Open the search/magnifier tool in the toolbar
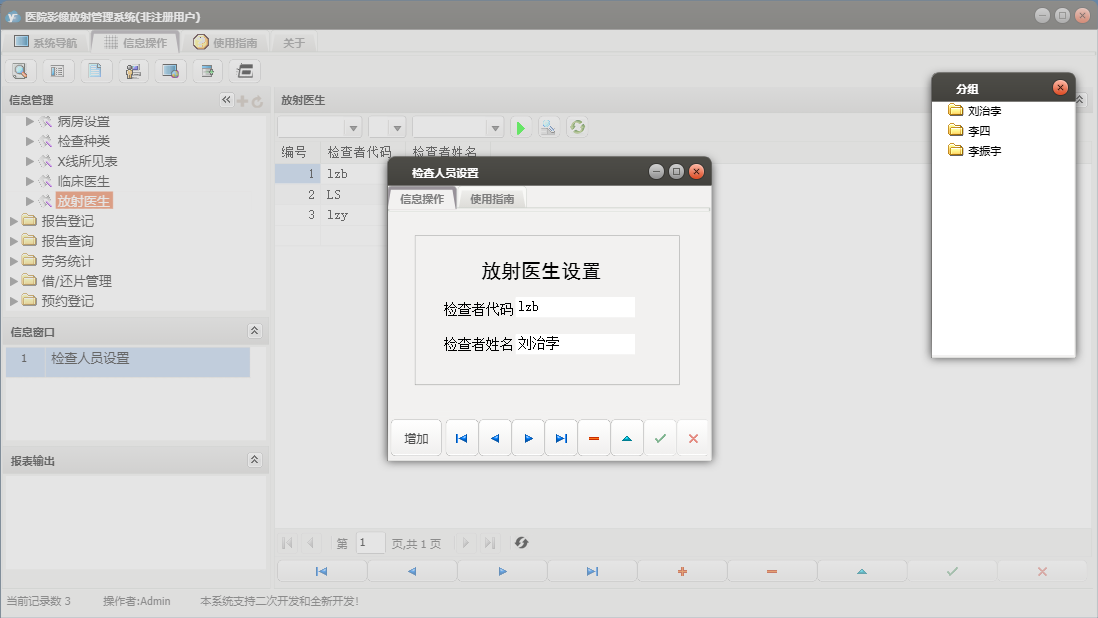The width and height of the screenshot is (1098, 618). click(x=20, y=71)
